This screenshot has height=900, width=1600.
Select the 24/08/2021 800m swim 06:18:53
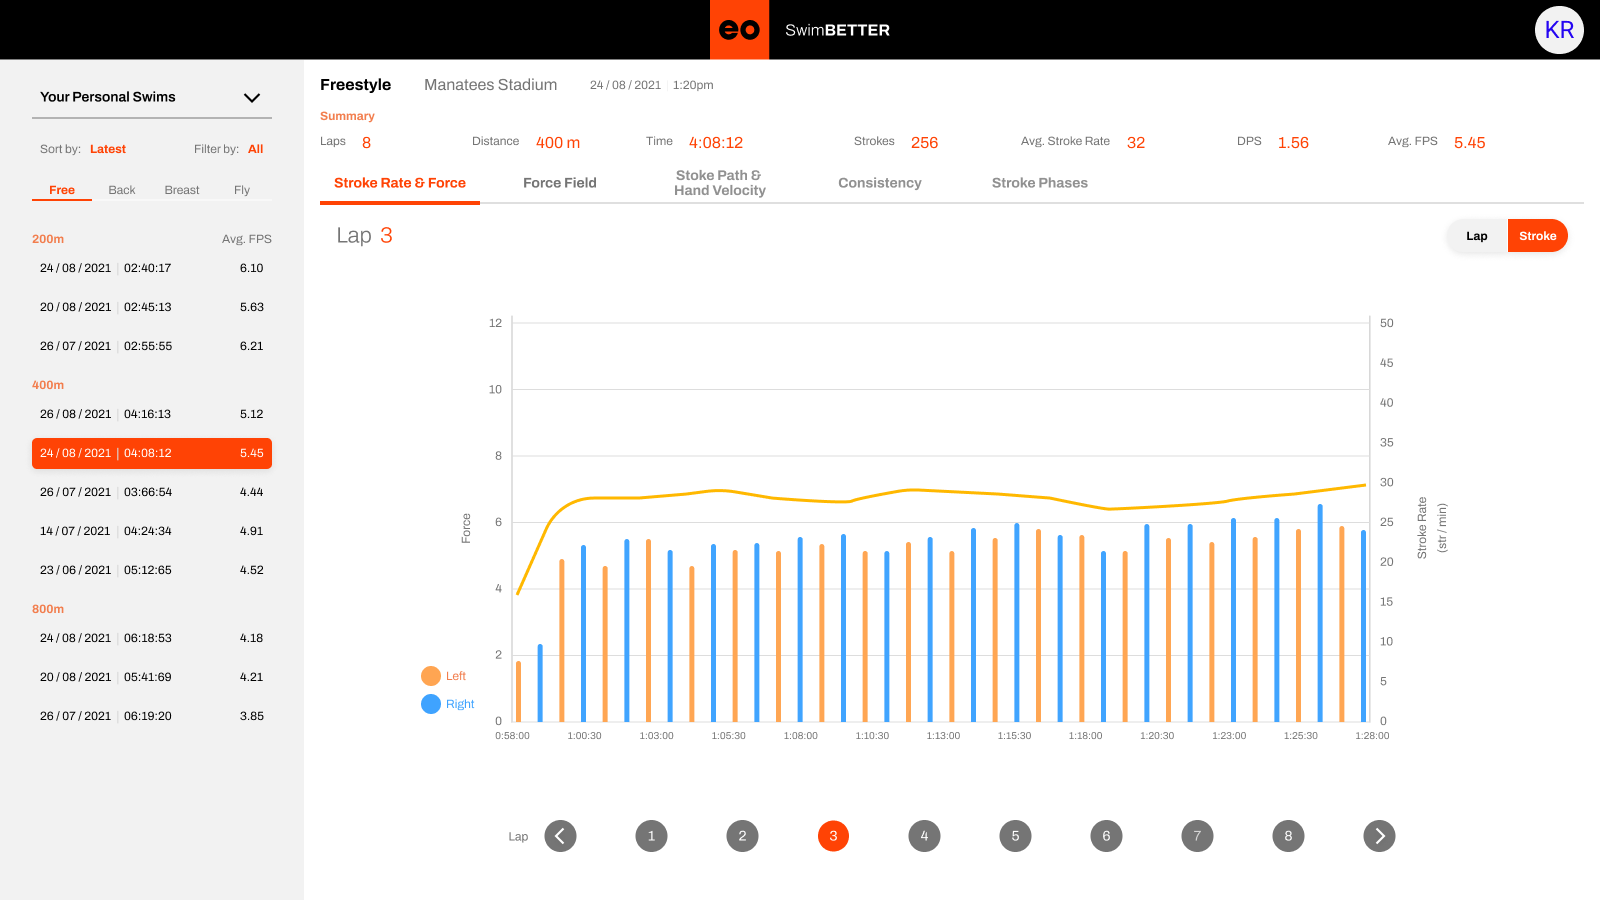151,638
